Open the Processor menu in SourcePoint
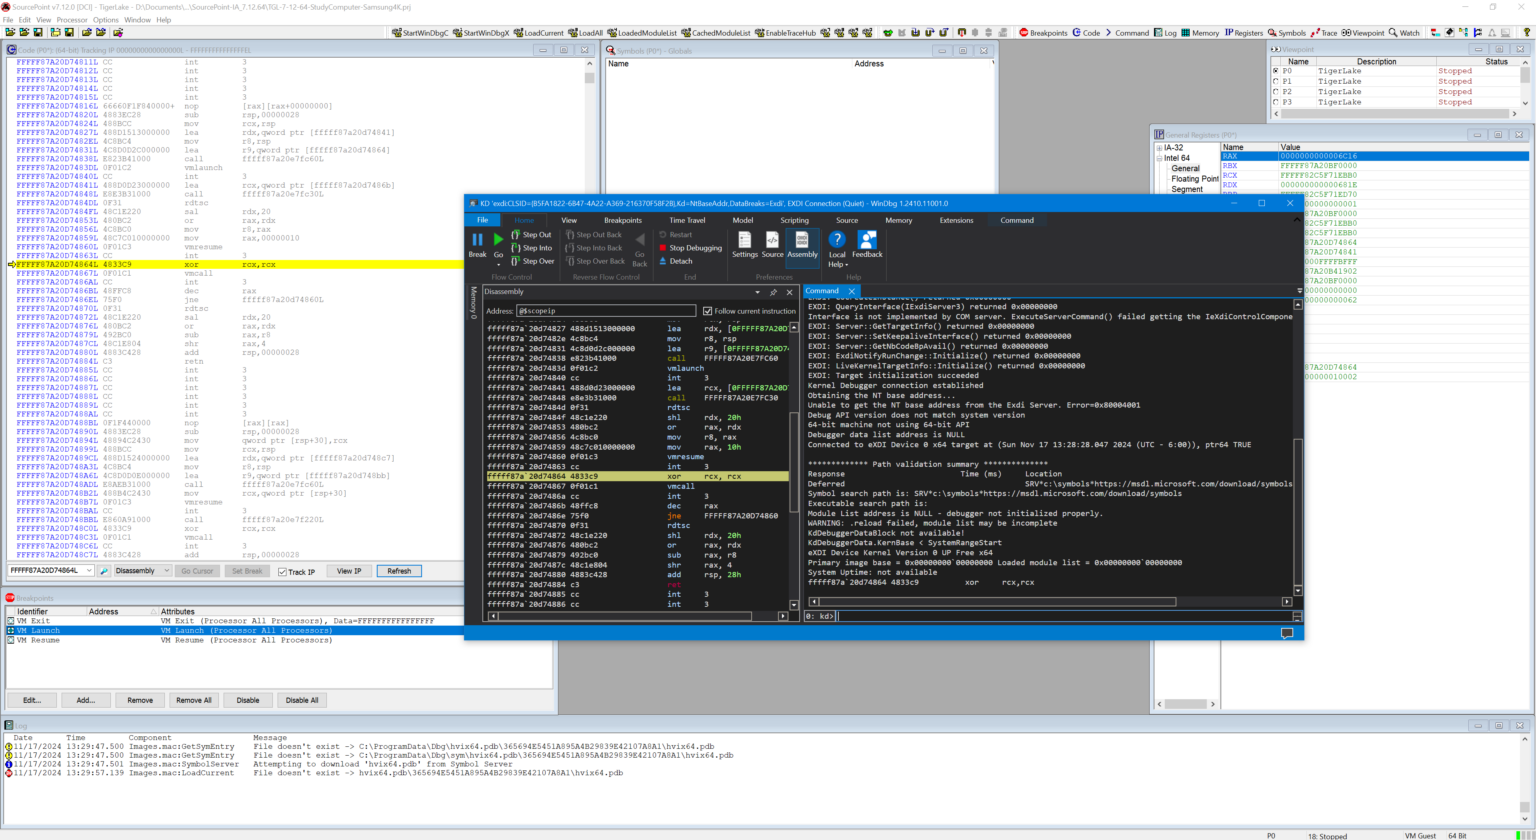 point(72,20)
